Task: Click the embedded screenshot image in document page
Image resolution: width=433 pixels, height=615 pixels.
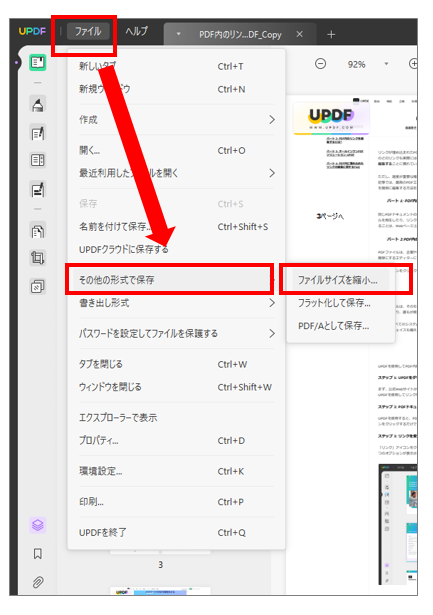Action: click(398, 524)
